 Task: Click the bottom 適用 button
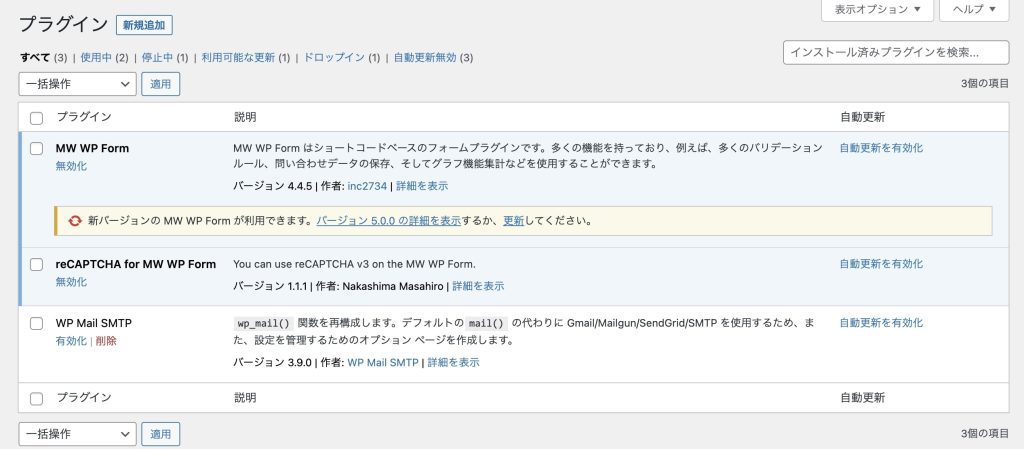pos(161,434)
